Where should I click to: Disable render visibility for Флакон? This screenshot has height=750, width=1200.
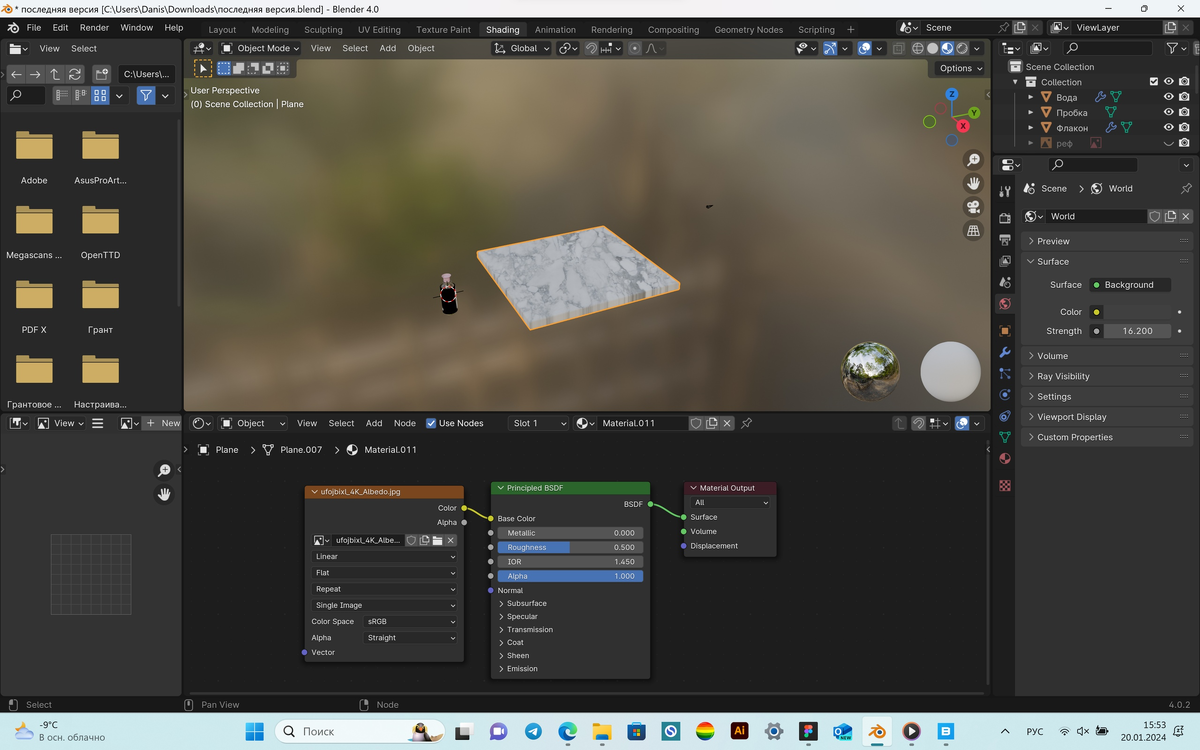coord(1184,128)
